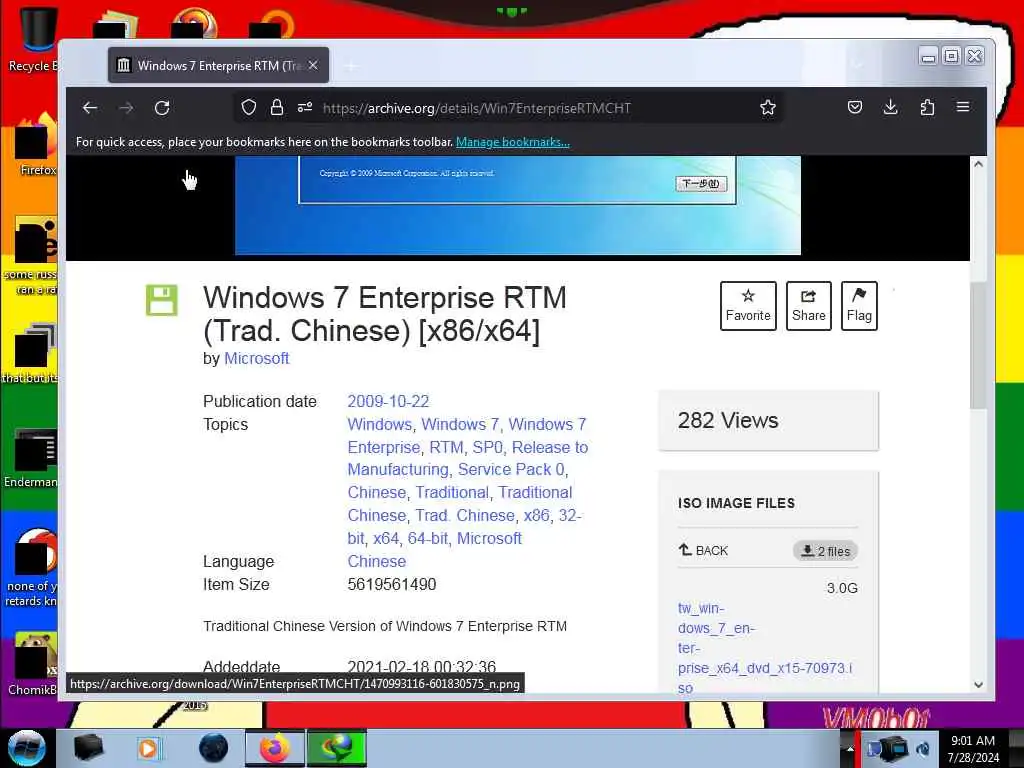Screen dimensions: 1024x768
Task: Click the green globe taskbar program icon
Action: pyautogui.click(x=337, y=748)
